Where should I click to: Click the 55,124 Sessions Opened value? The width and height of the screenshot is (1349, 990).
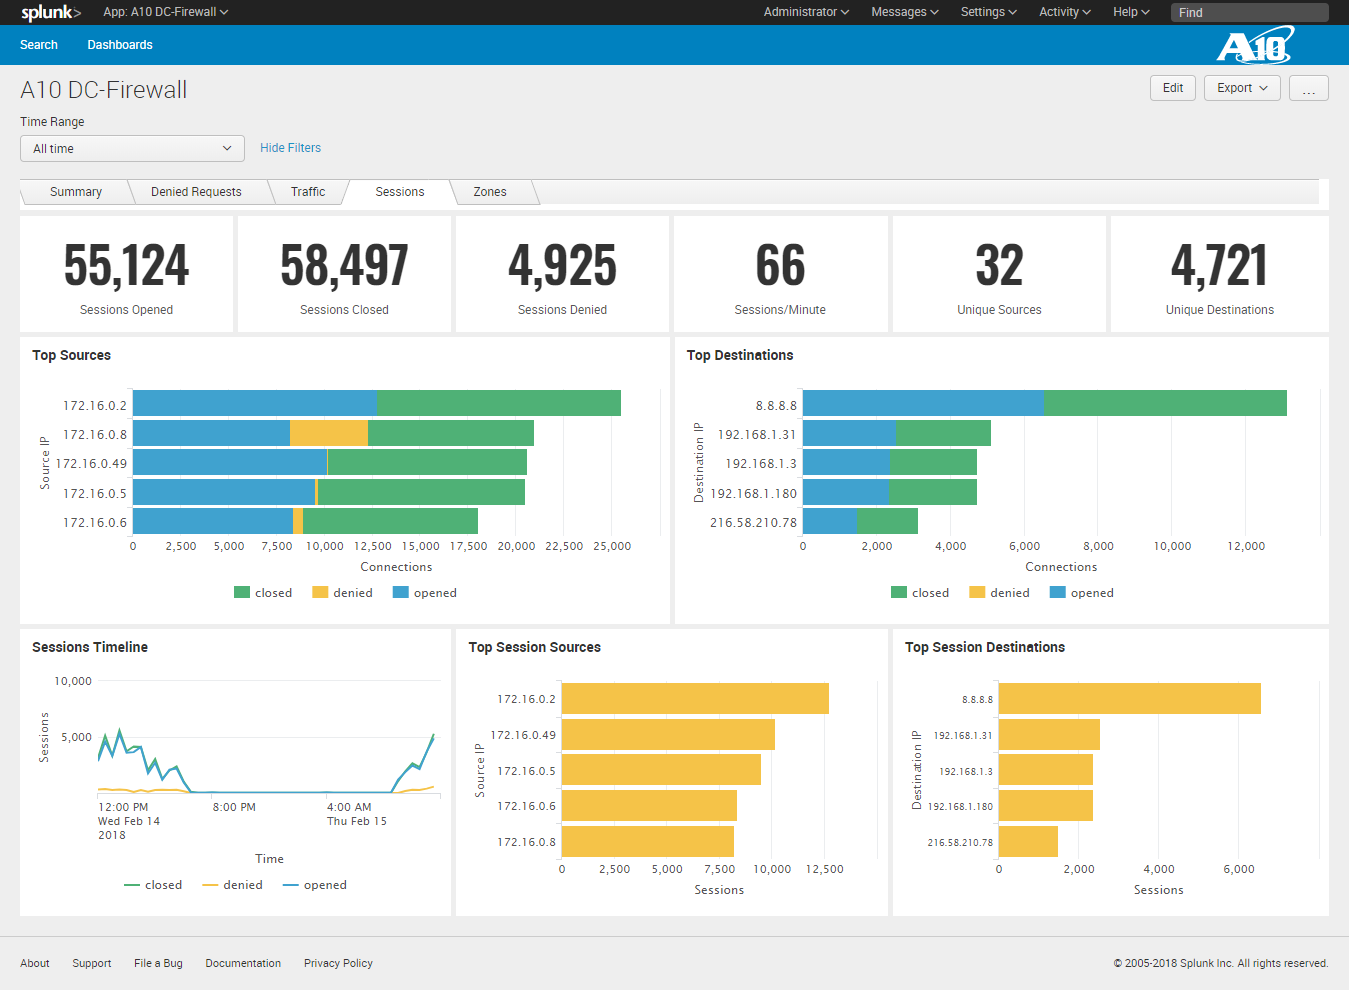tap(126, 266)
